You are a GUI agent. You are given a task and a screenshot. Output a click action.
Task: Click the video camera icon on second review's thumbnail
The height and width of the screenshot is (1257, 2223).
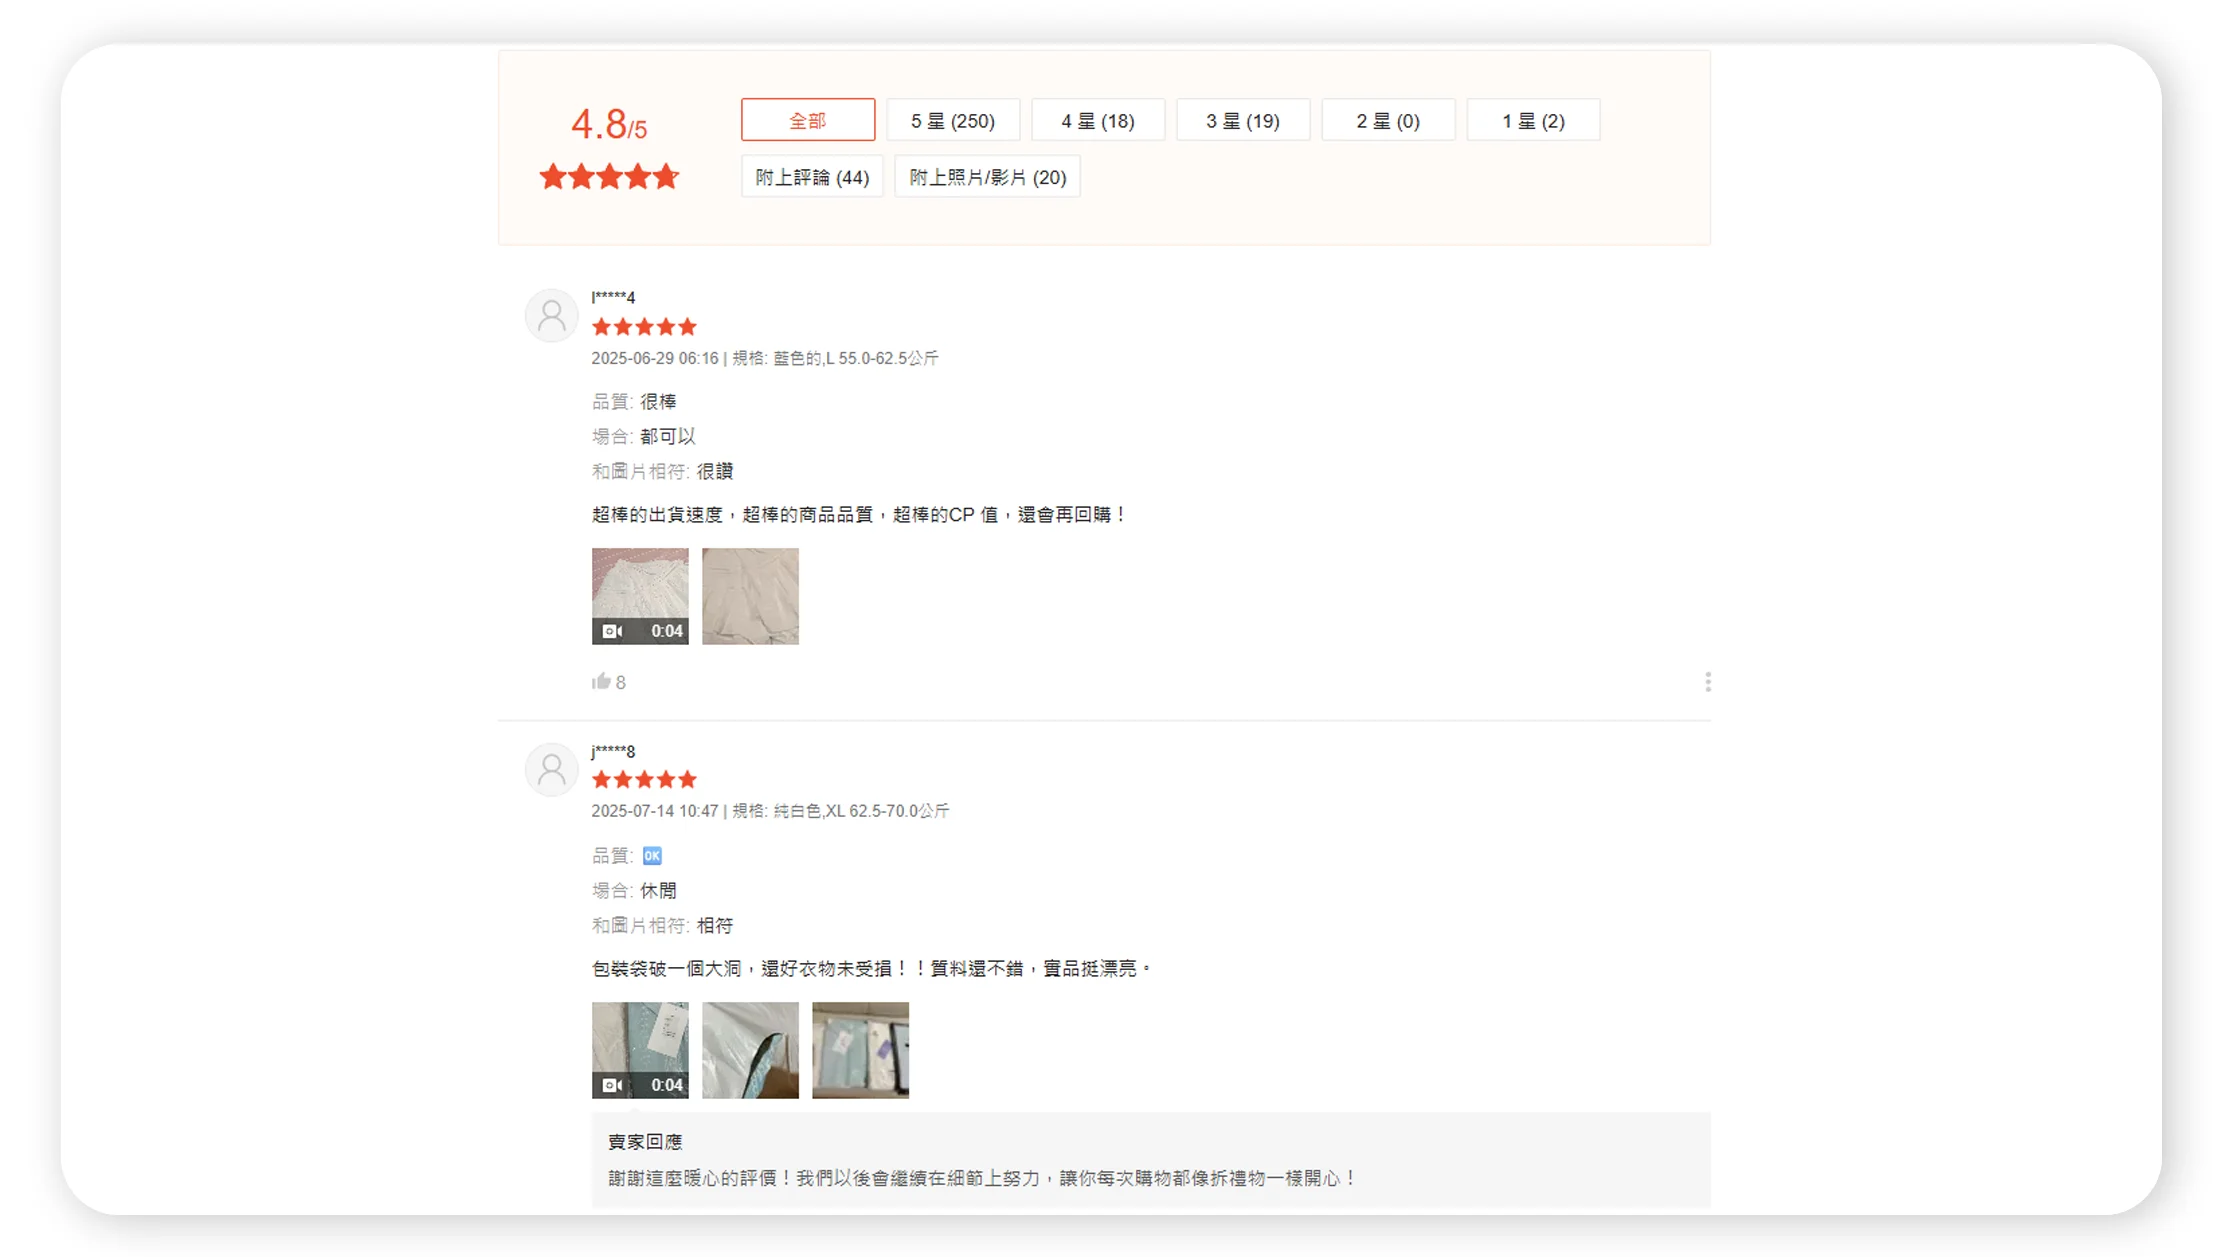(612, 1084)
